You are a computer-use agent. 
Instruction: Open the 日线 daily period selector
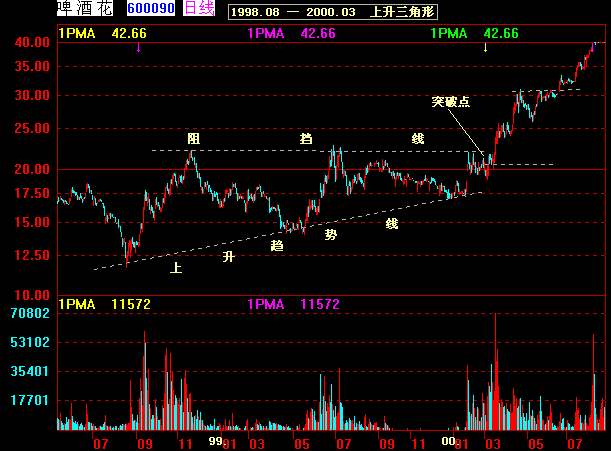(x=200, y=9)
